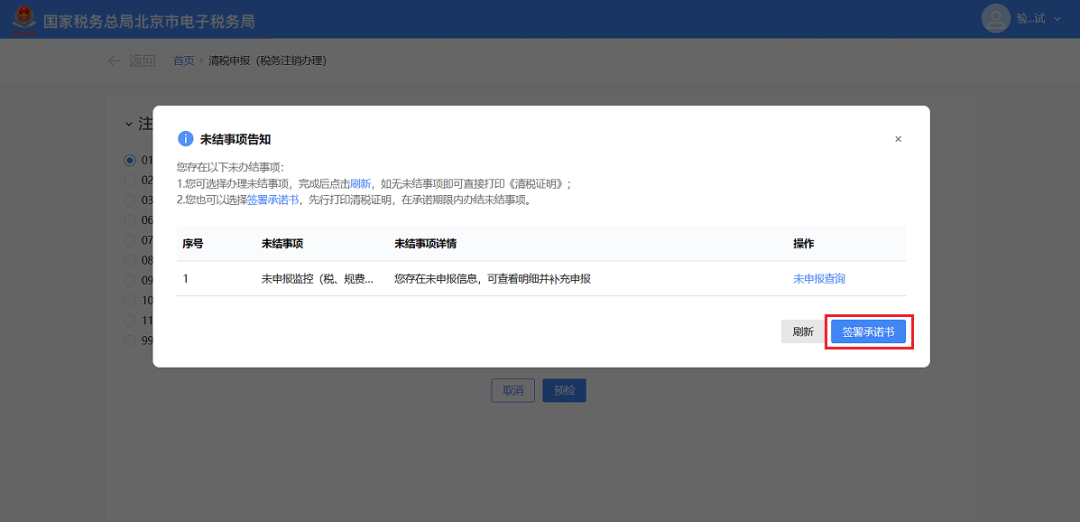Go to 首页 breadcrumb
The image size is (1080, 522).
click(183, 61)
